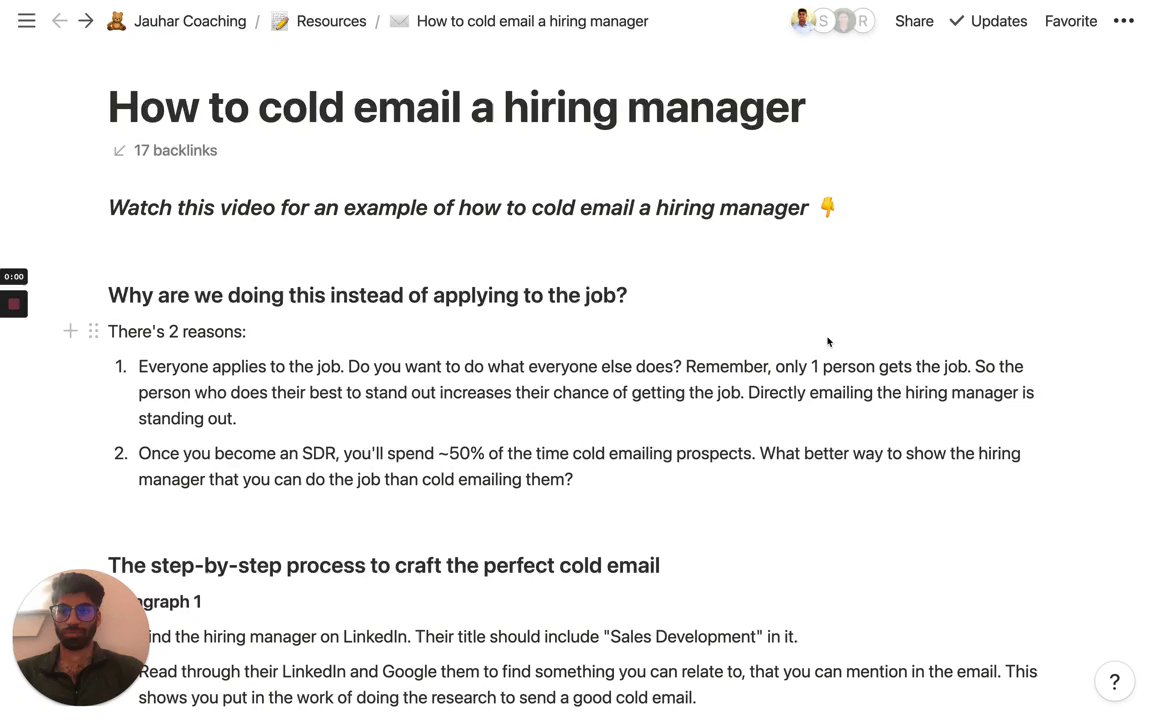Image resolution: width=1152 pixels, height=720 pixels.
Task: Click the six-dot block drag handle
Action: tap(93, 331)
